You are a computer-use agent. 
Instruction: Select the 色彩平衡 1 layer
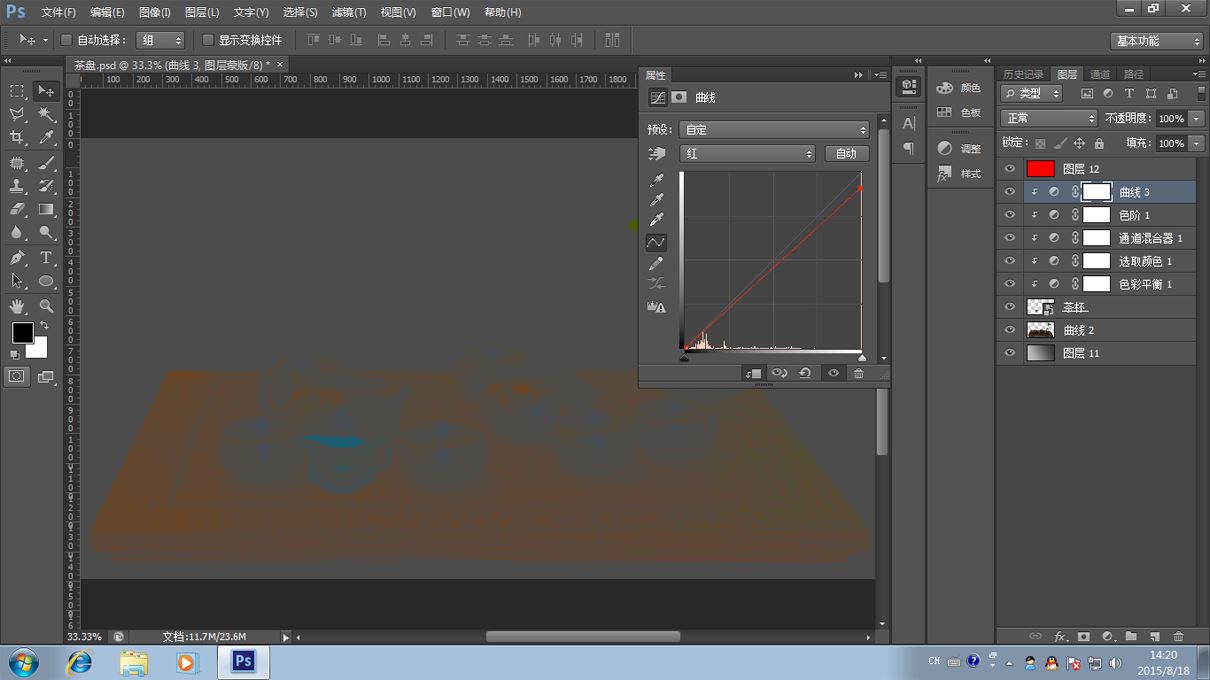(1144, 284)
